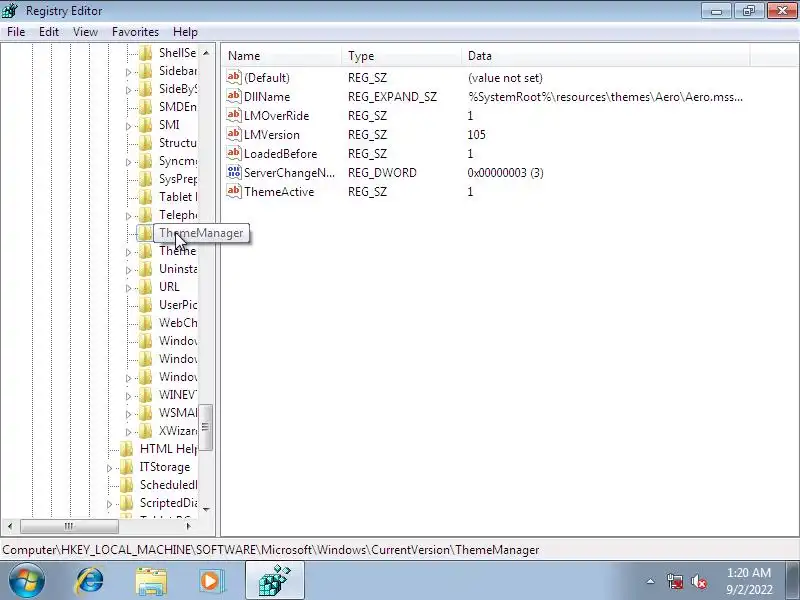
Task: Click the muted volume tray icon
Action: (x=699, y=581)
